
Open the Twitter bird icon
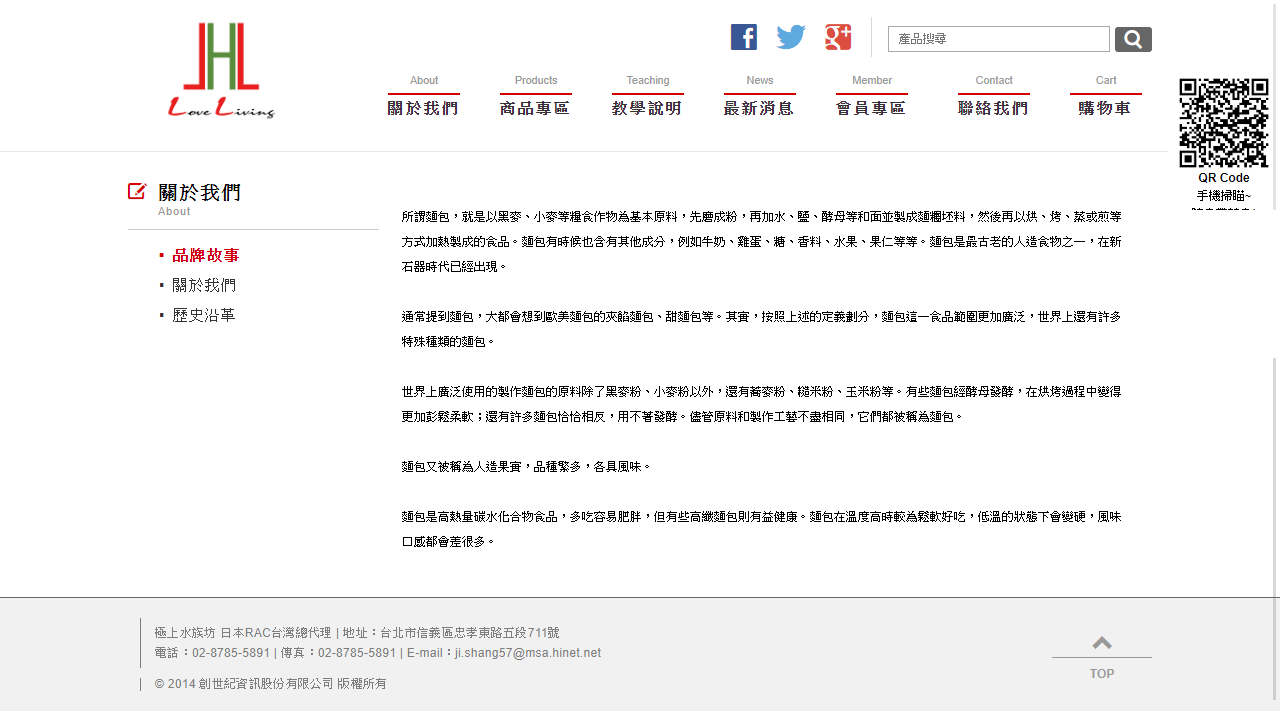point(791,37)
